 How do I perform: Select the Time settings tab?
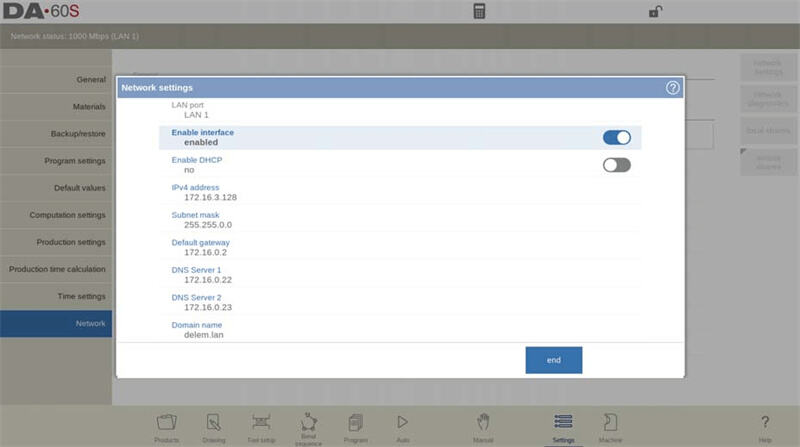(x=56, y=297)
